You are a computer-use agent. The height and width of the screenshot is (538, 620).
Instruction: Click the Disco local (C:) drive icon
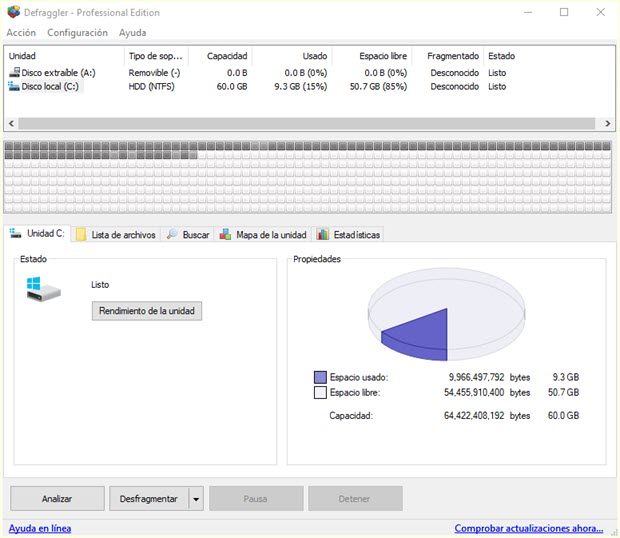click(x=14, y=86)
